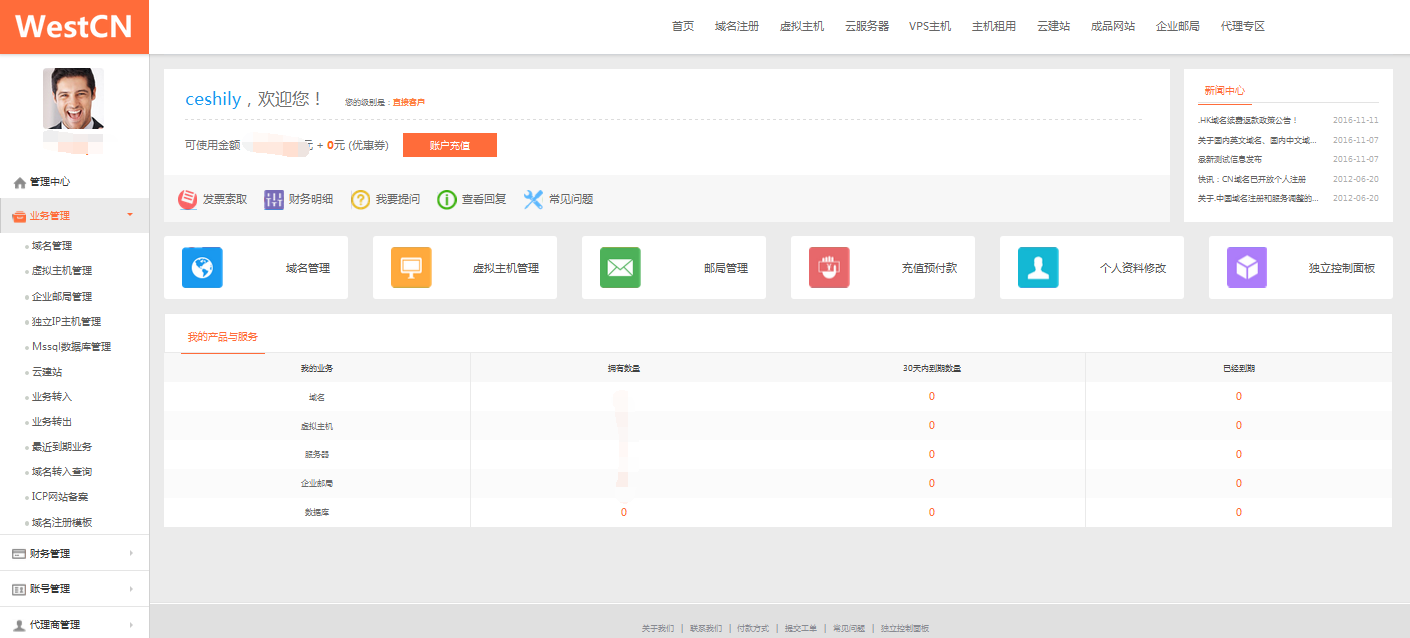Viewport: 1410px width, 638px height.
Task: Expand the 代理商管理 sidebar section
Action: pos(74,625)
